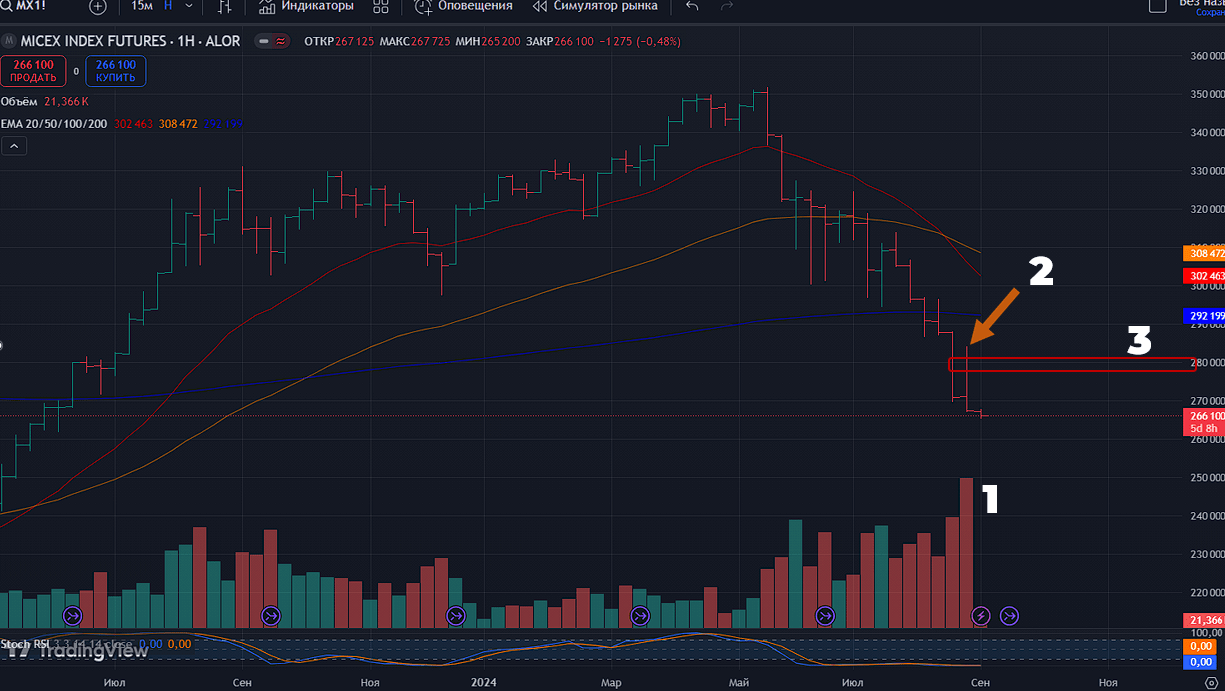Toggle the hollow bars pill next to ALOR
The width and height of the screenshot is (1225, 691).
pyautogui.click(x=271, y=42)
